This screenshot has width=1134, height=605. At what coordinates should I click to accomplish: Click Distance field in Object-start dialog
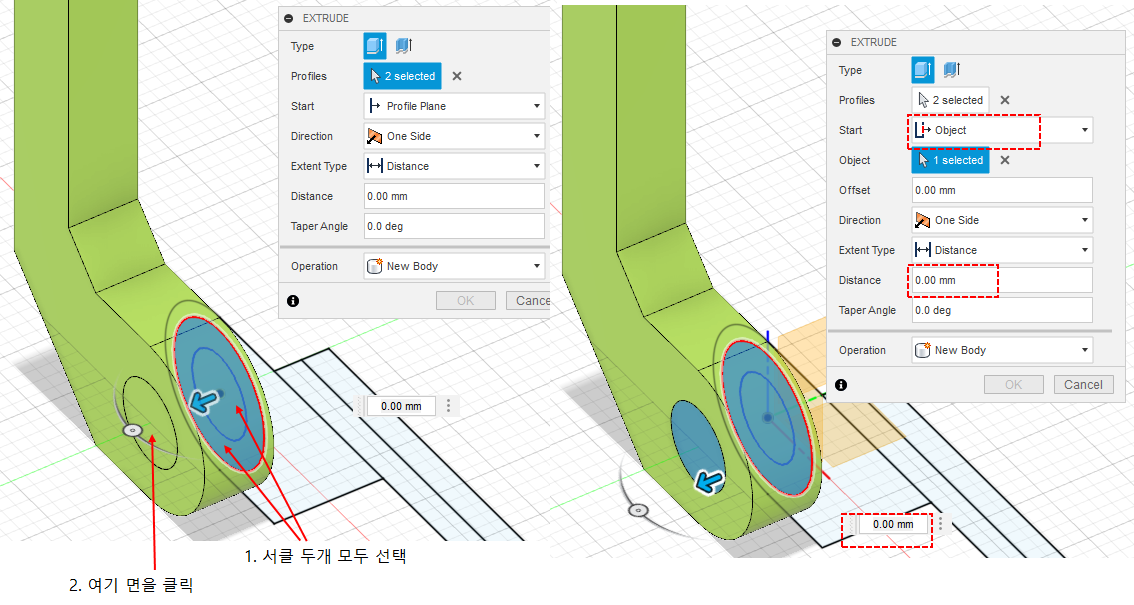(1002, 280)
